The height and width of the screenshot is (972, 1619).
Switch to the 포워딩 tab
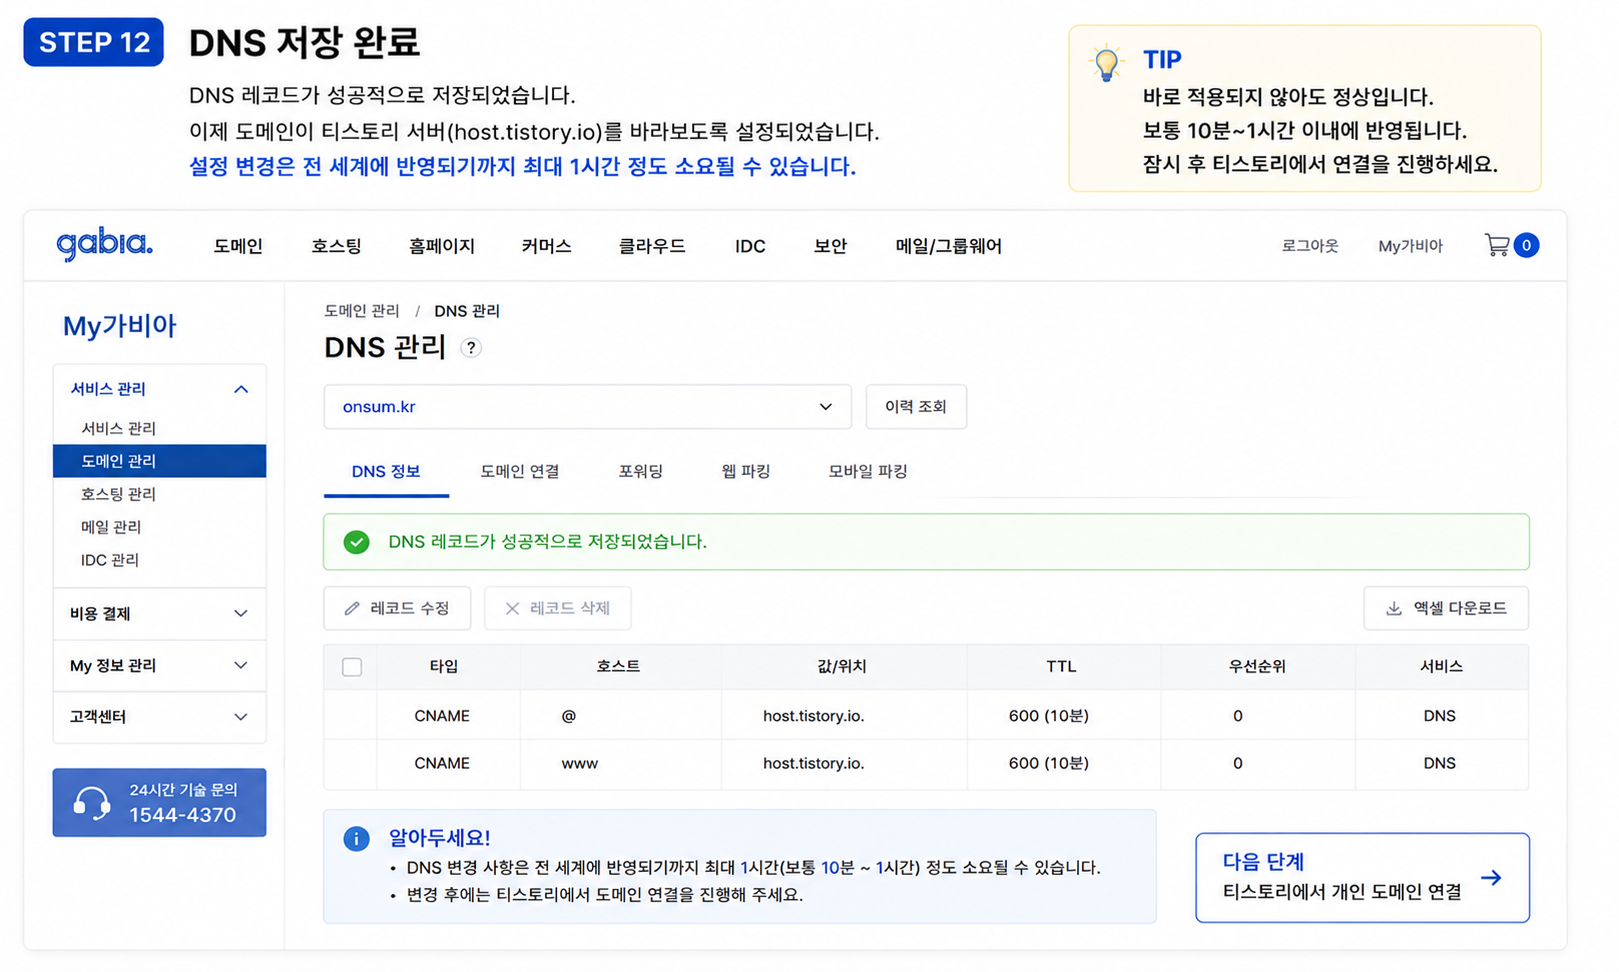(x=641, y=472)
